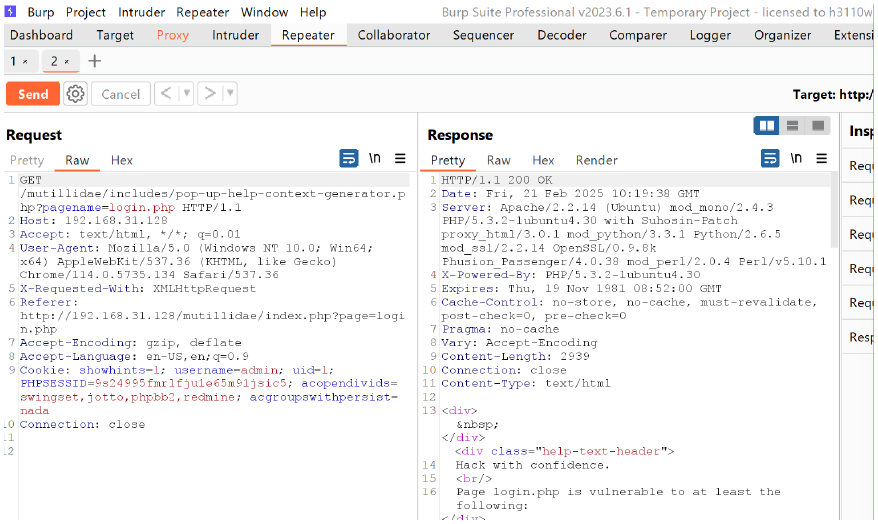Click 'Connection: close' line in request
Screen dimensions: 878x524
[82, 424]
